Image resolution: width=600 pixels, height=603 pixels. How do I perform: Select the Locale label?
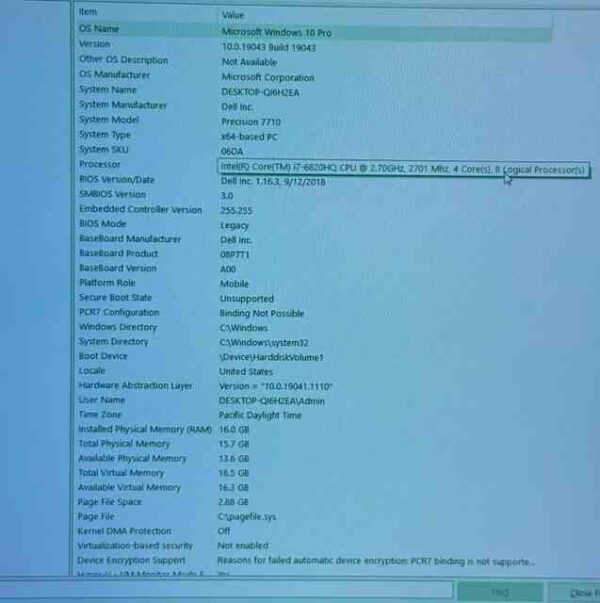[92, 371]
